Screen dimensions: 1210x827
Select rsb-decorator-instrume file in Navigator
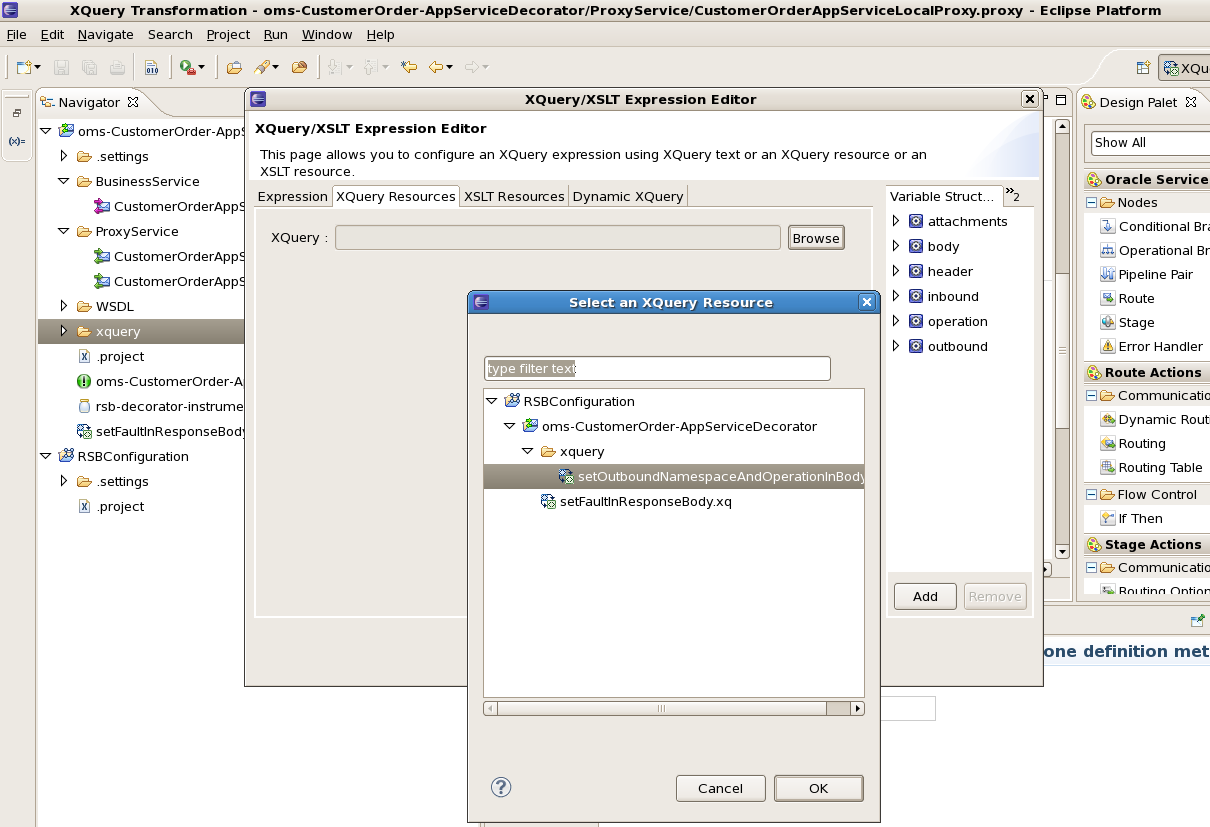pos(161,406)
